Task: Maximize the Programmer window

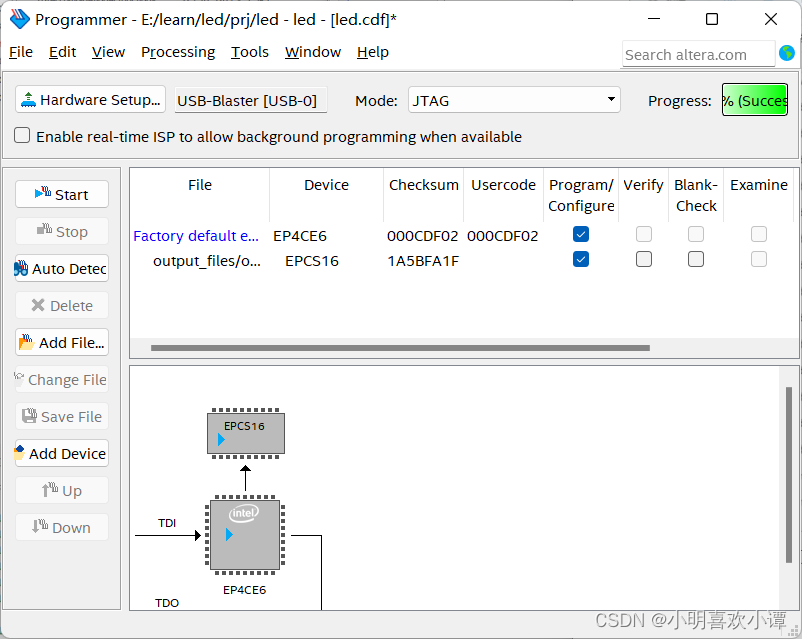Action: (711, 19)
